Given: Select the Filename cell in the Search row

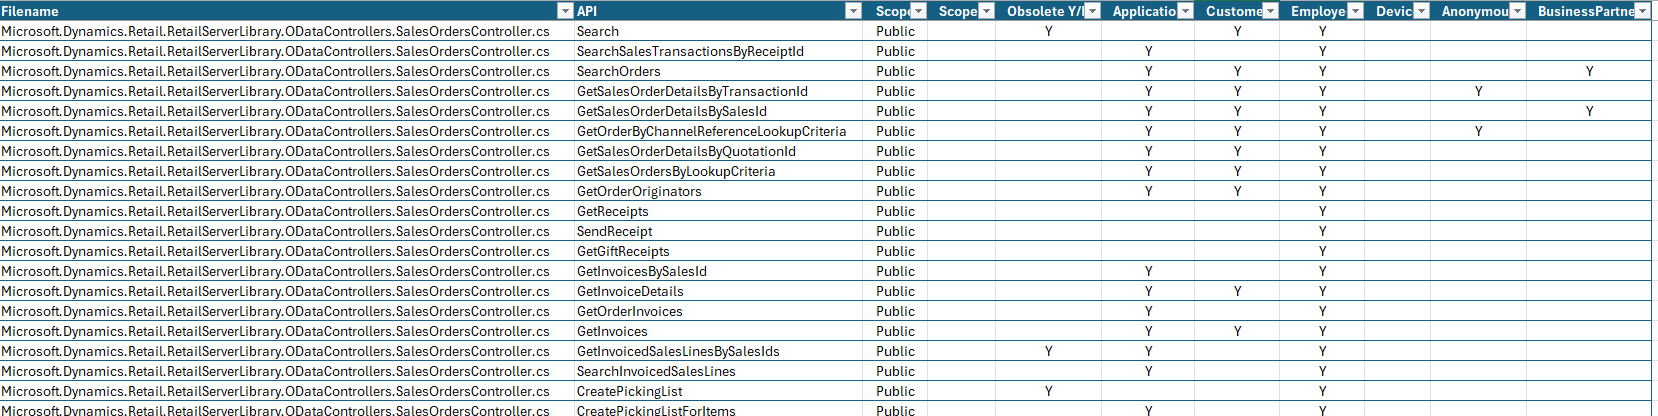Looking at the screenshot, I should pos(287,31).
